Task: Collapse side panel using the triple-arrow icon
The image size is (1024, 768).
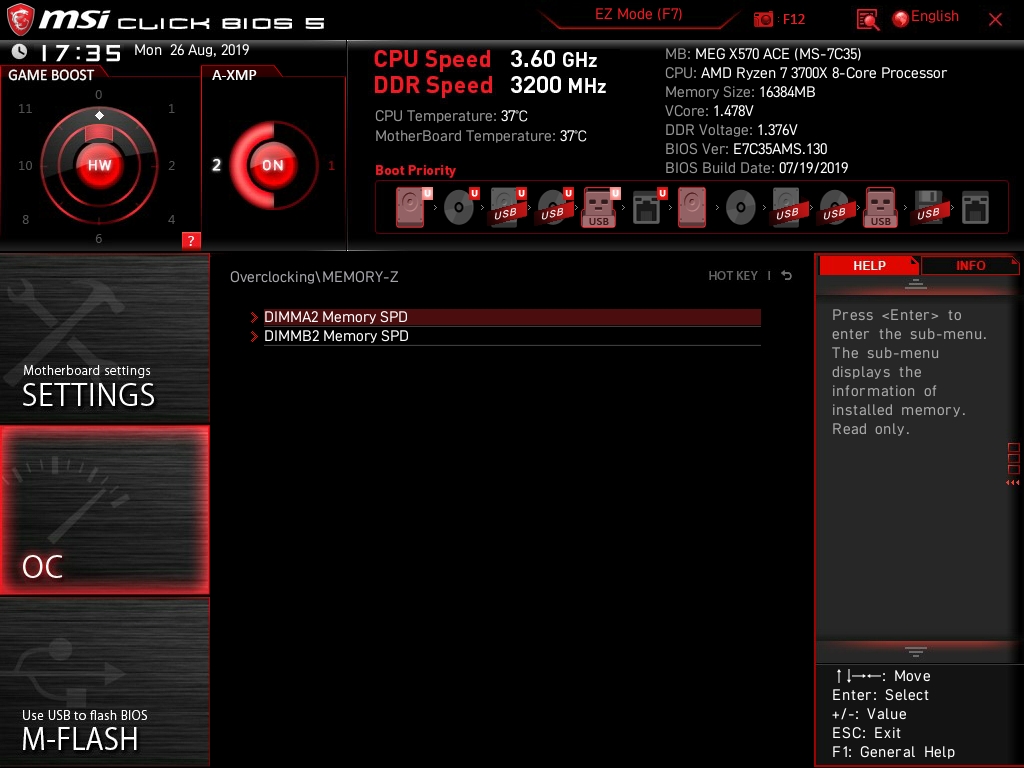Action: (x=1013, y=483)
